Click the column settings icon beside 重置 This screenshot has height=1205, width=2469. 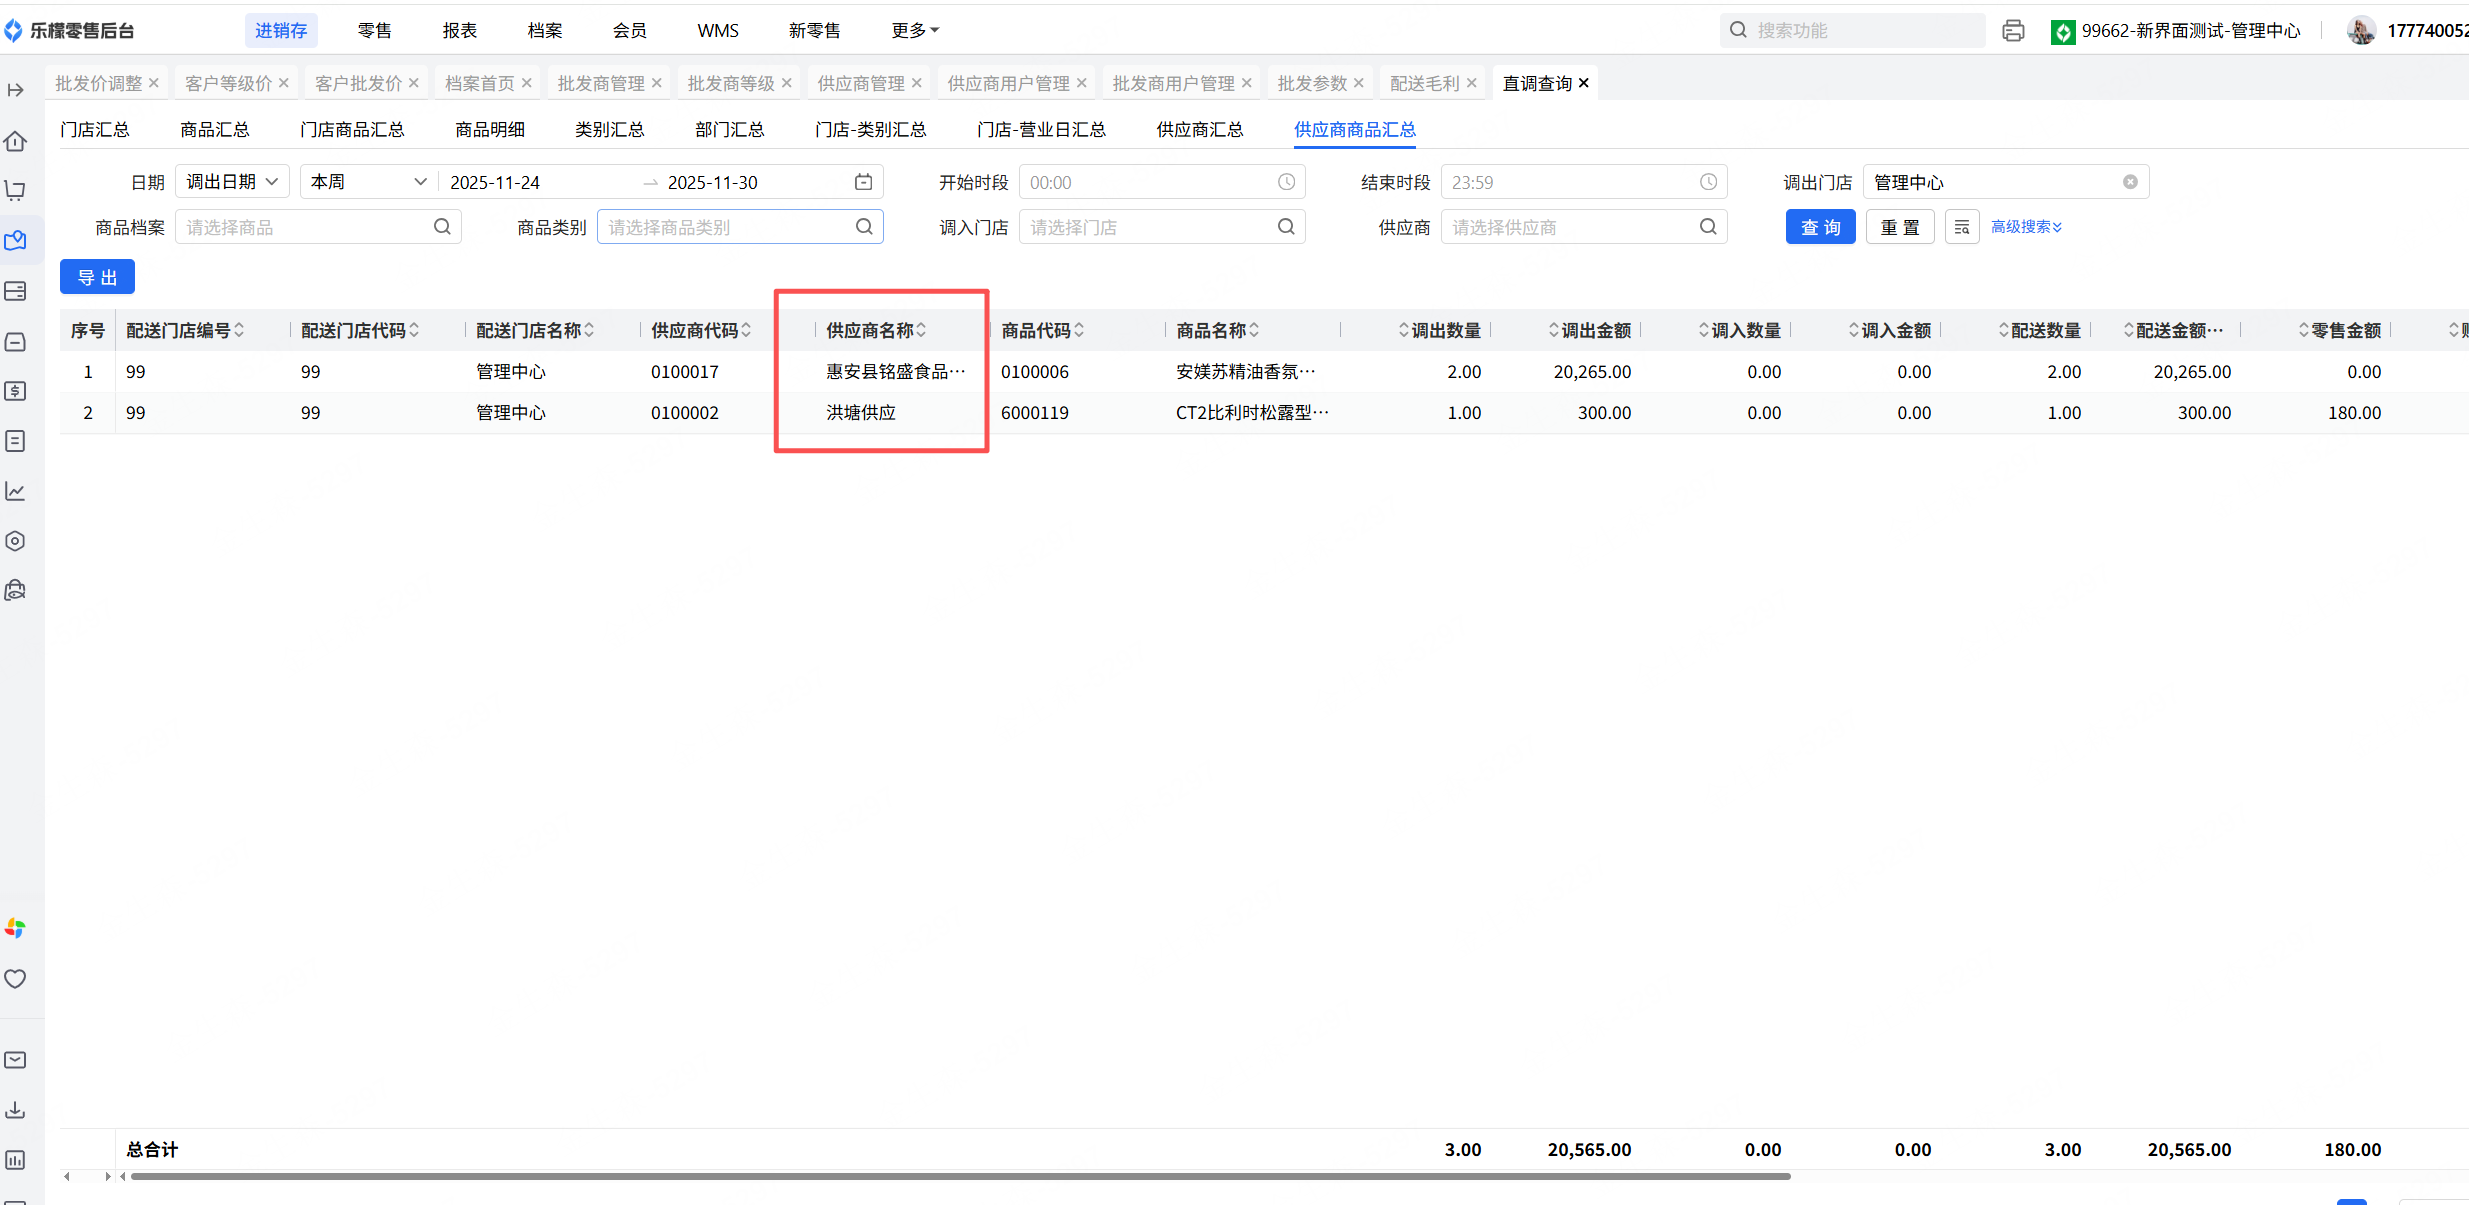pyautogui.click(x=1962, y=227)
